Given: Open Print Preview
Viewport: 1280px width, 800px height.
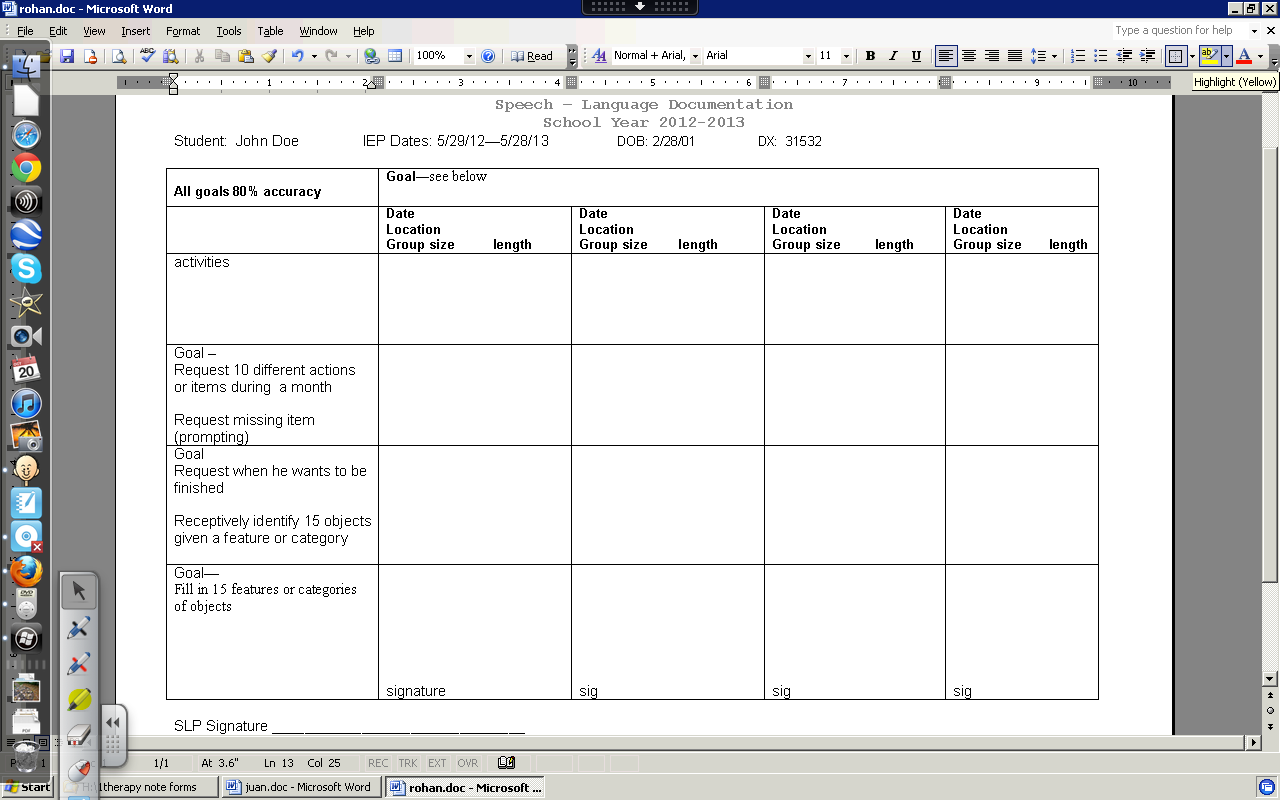Looking at the screenshot, I should tap(118, 56).
